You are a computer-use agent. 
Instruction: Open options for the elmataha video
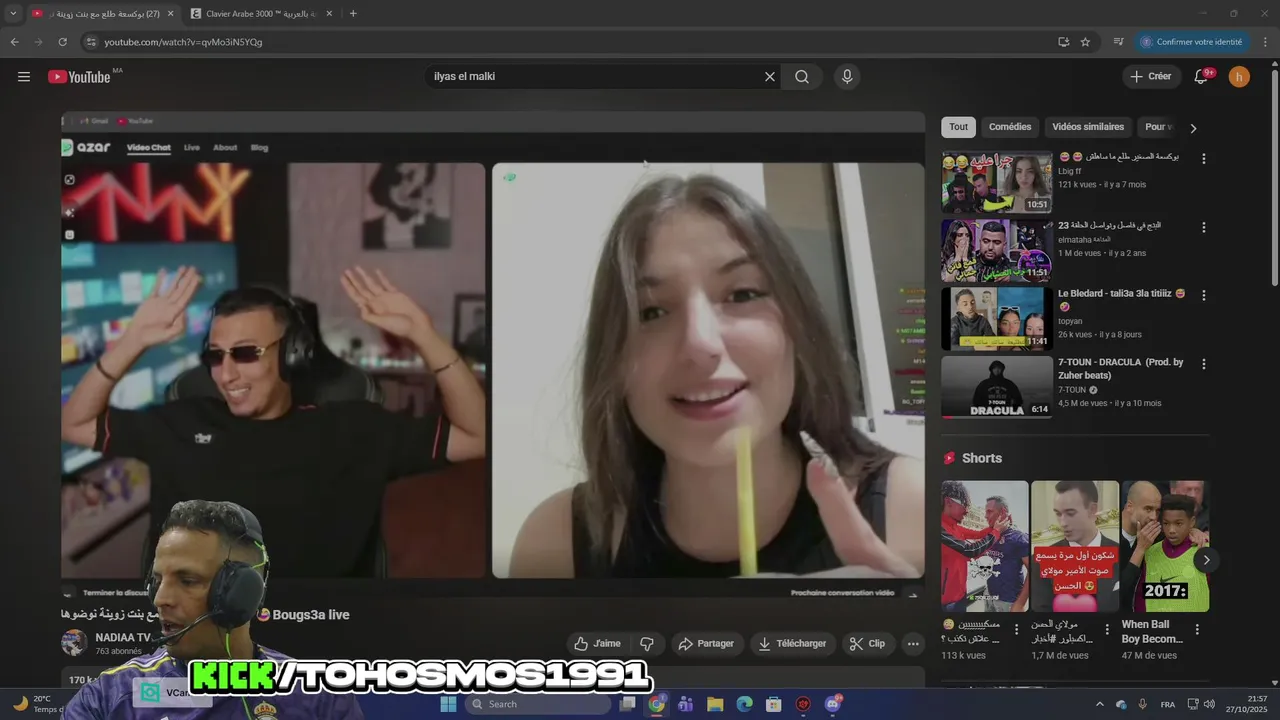pos(1203,227)
